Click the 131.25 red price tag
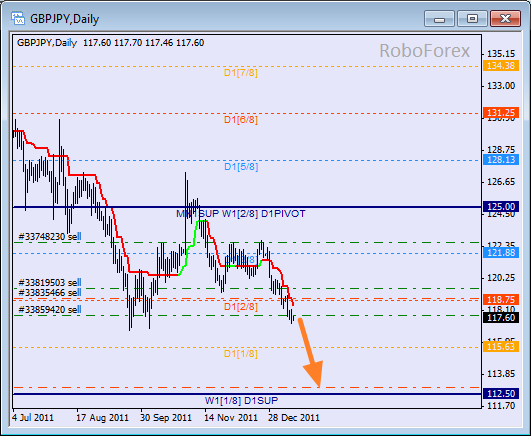The width and height of the screenshot is (531, 436). [501, 112]
